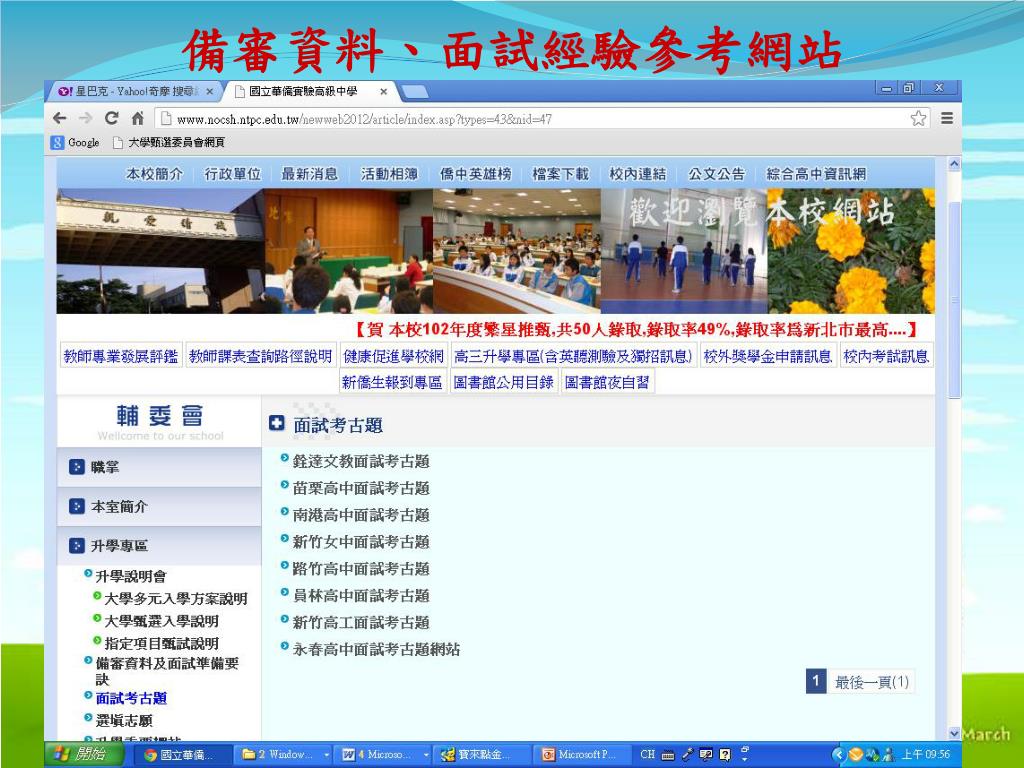The image size is (1024, 768).
Task: Open 新竹高工面試考古題 article
Action: click(x=360, y=622)
